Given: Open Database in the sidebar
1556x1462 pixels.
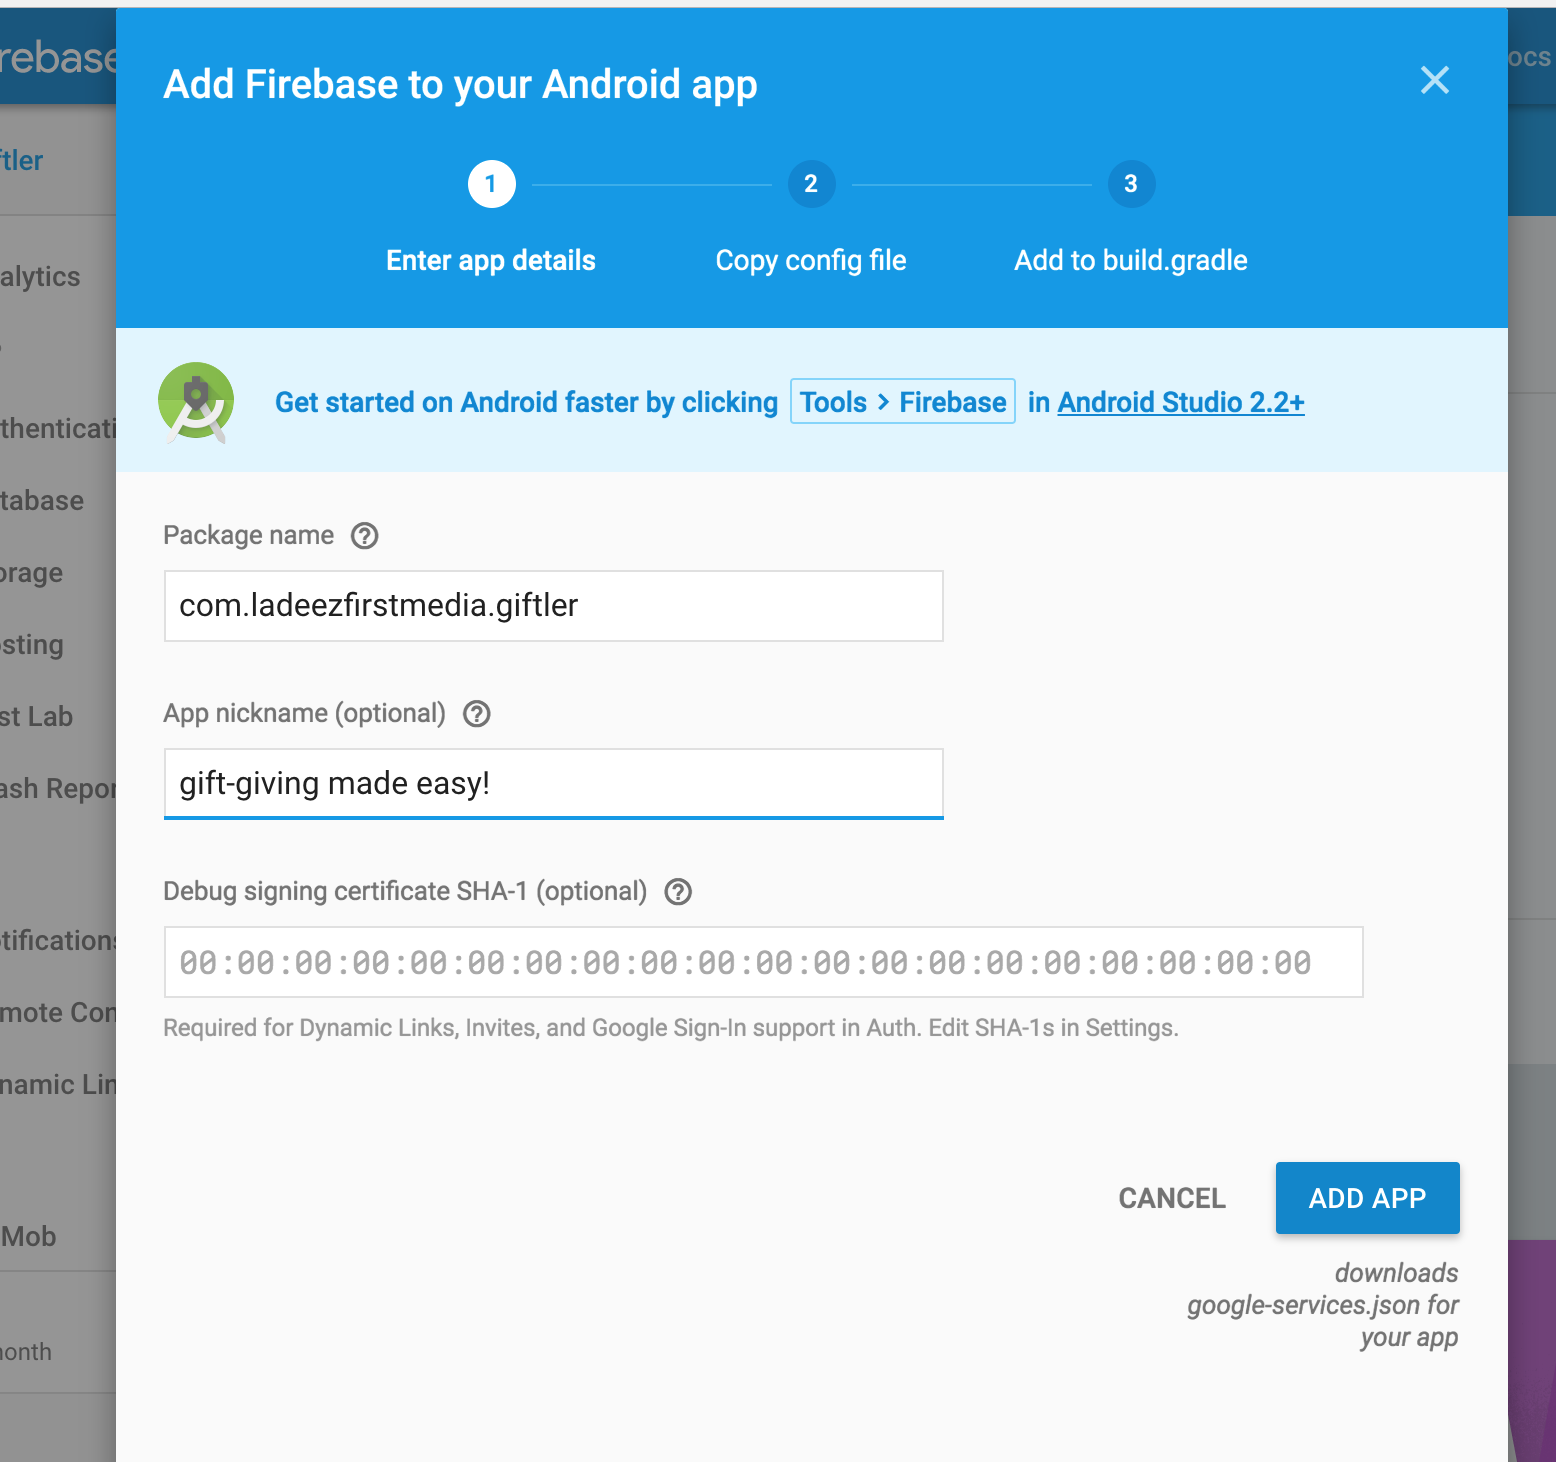Looking at the screenshot, I should [x=42, y=501].
